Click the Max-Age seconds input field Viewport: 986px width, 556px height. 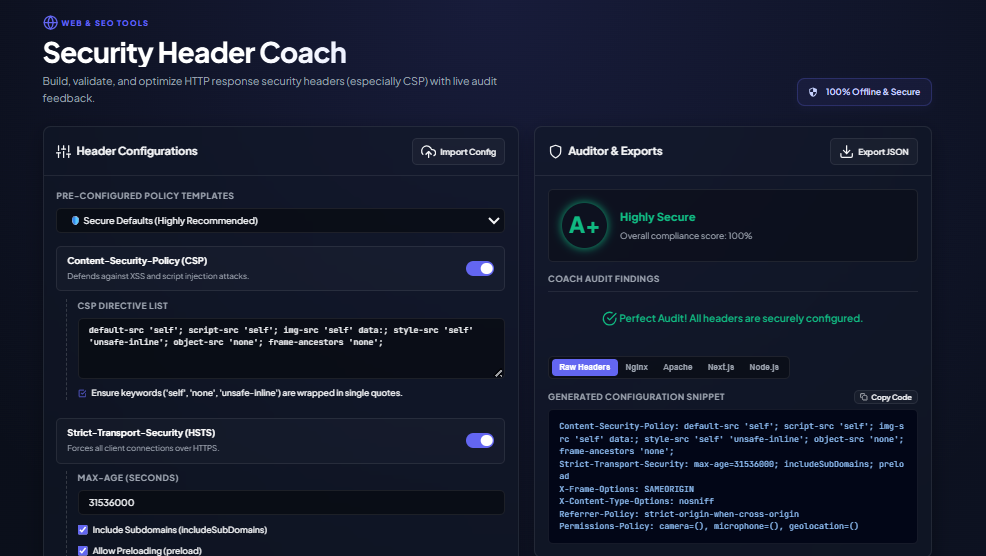(x=291, y=503)
